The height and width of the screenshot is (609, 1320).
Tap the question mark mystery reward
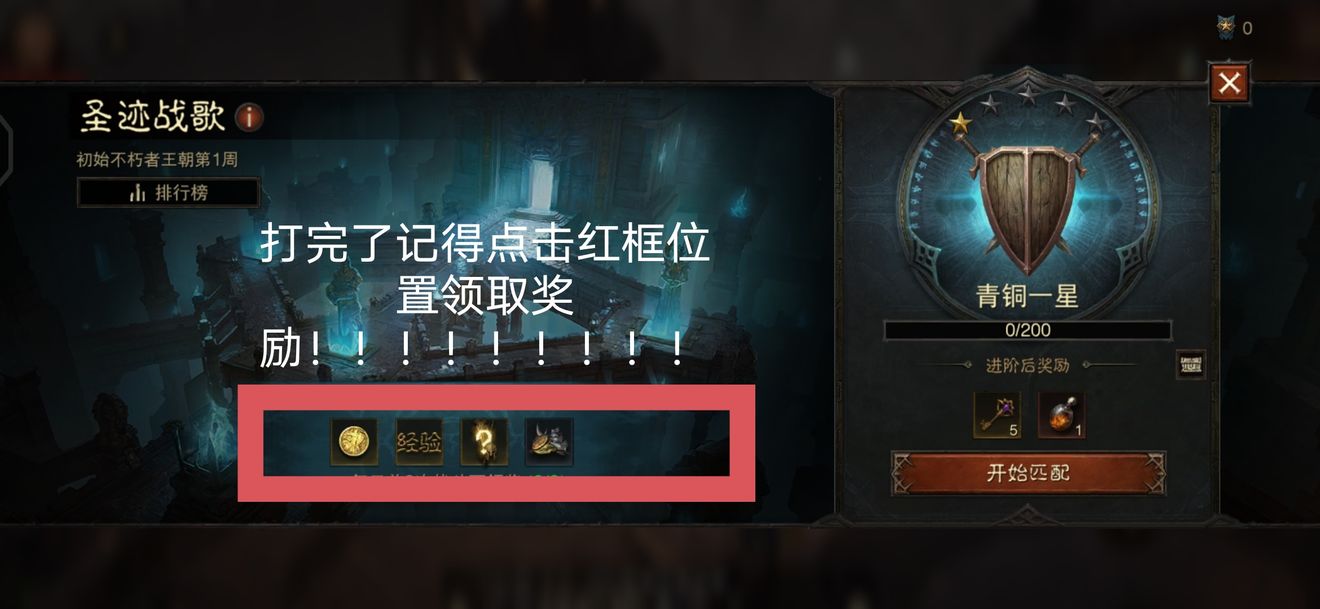click(484, 442)
